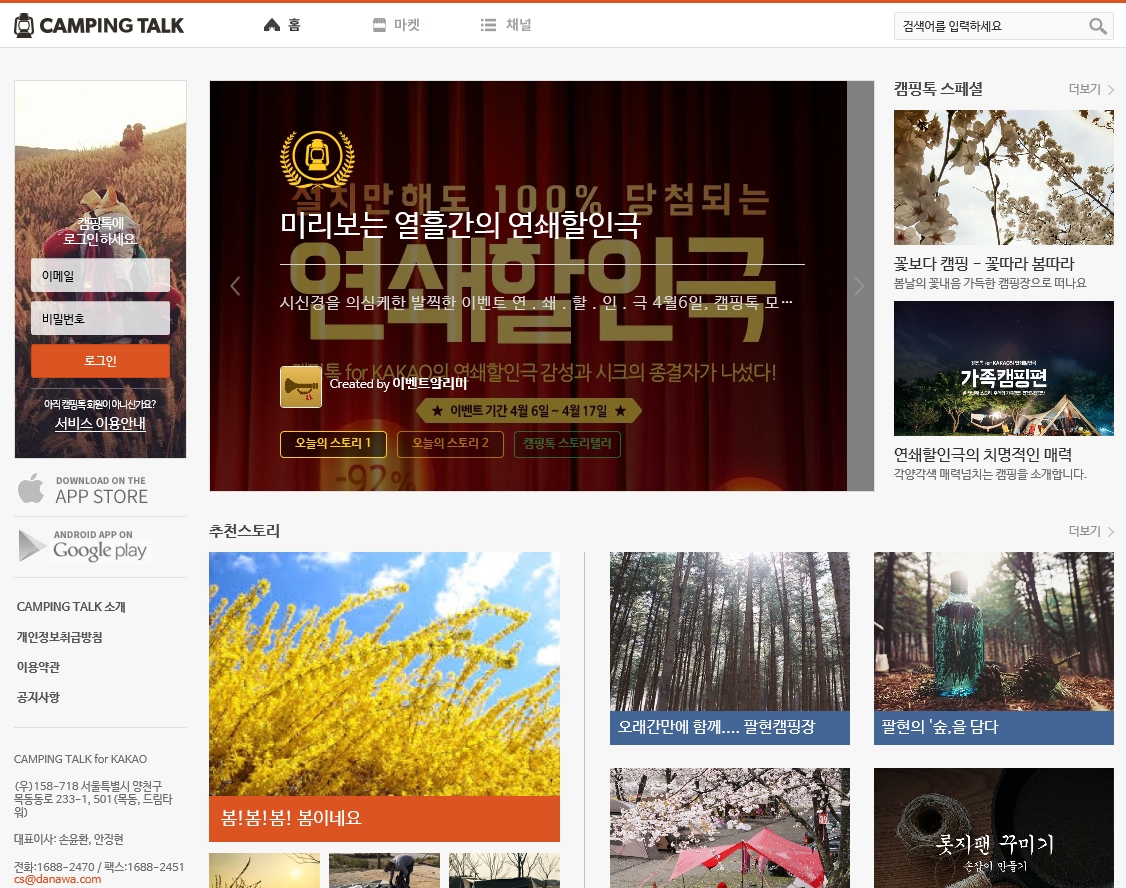Screen dimensions: 1126x888
Task: Select the 오늘의 스토리 1 tab
Action: (x=333, y=444)
